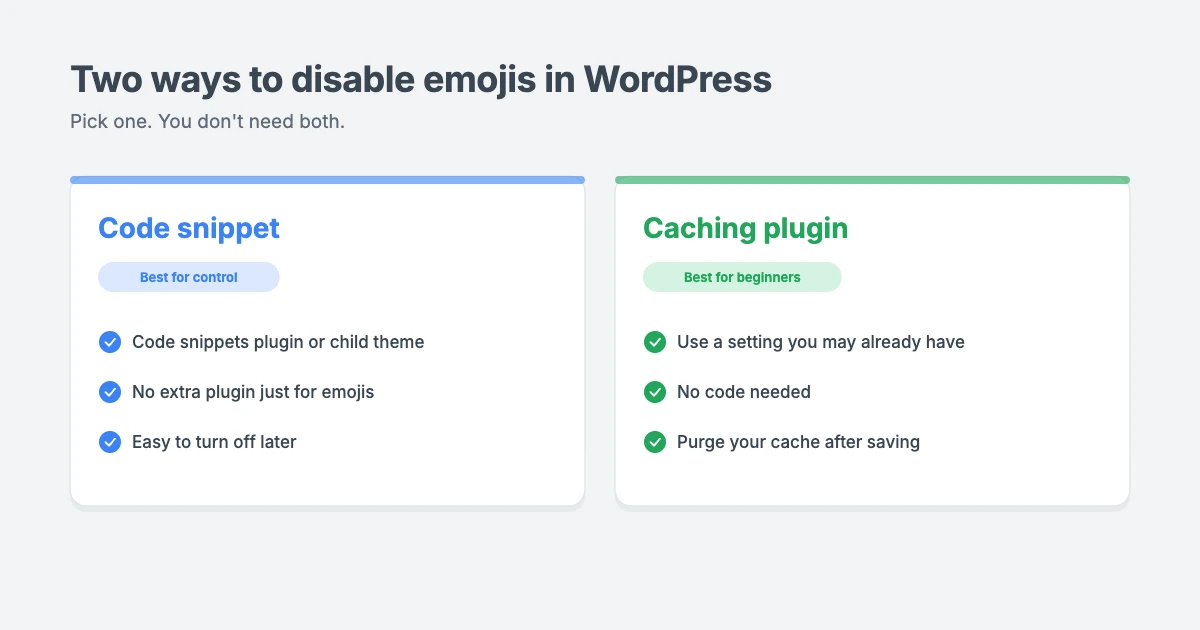Click the text 'No extra plugin just for emojis'
The height and width of the screenshot is (630, 1200).
coord(253,392)
